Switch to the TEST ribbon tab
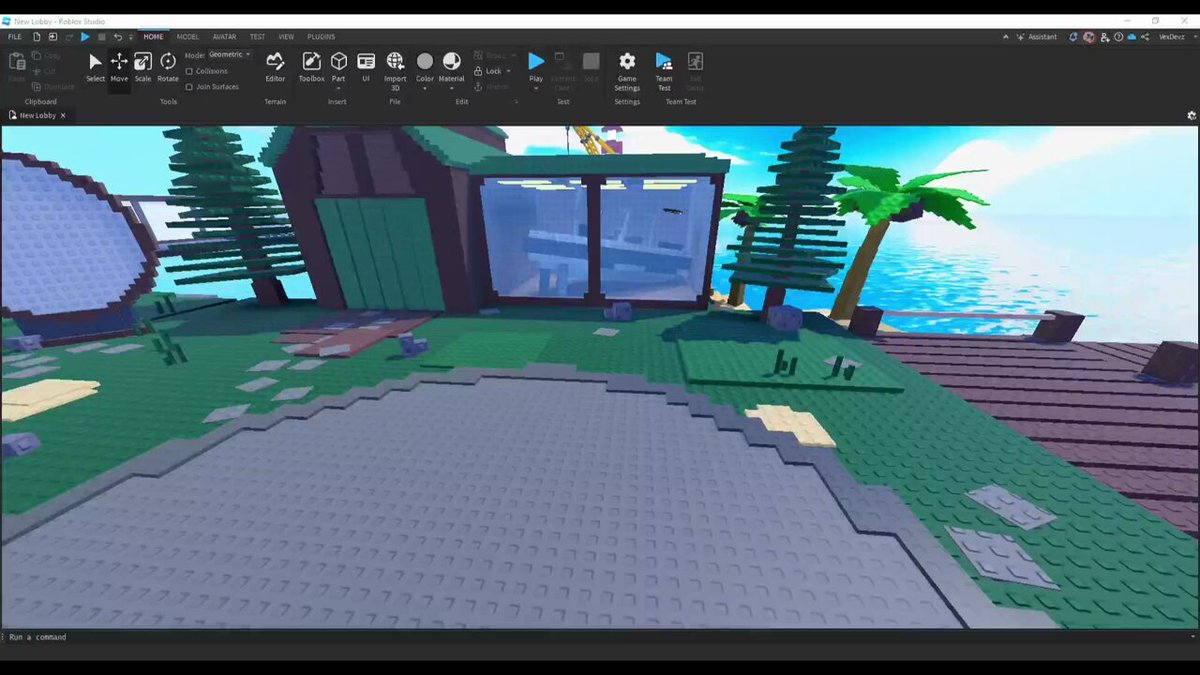 pyautogui.click(x=257, y=37)
